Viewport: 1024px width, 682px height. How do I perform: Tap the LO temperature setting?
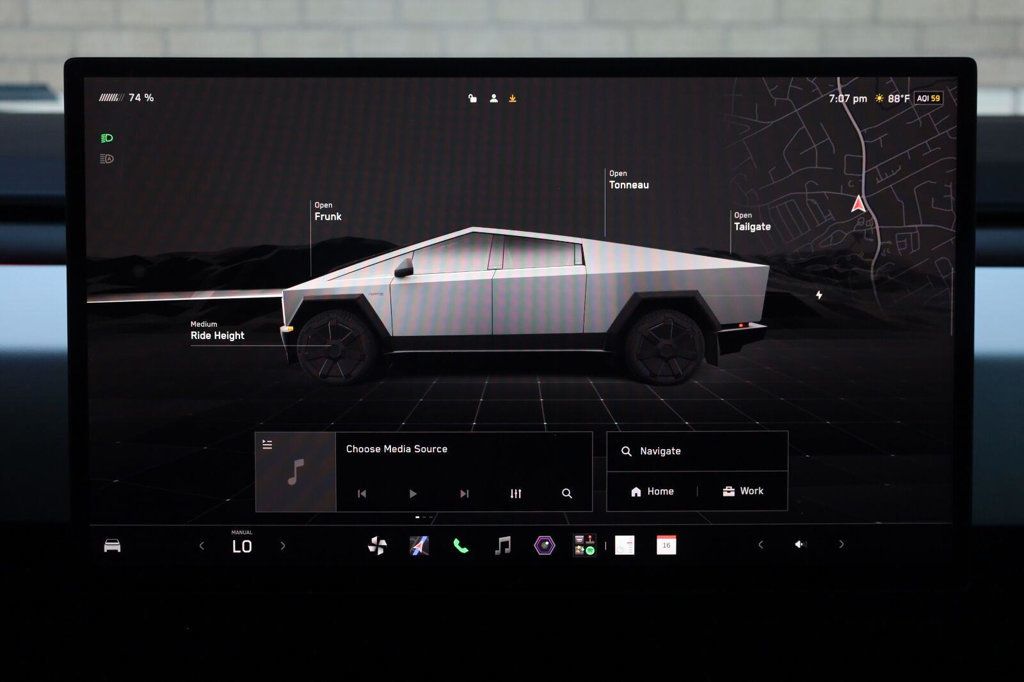click(x=242, y=546)
